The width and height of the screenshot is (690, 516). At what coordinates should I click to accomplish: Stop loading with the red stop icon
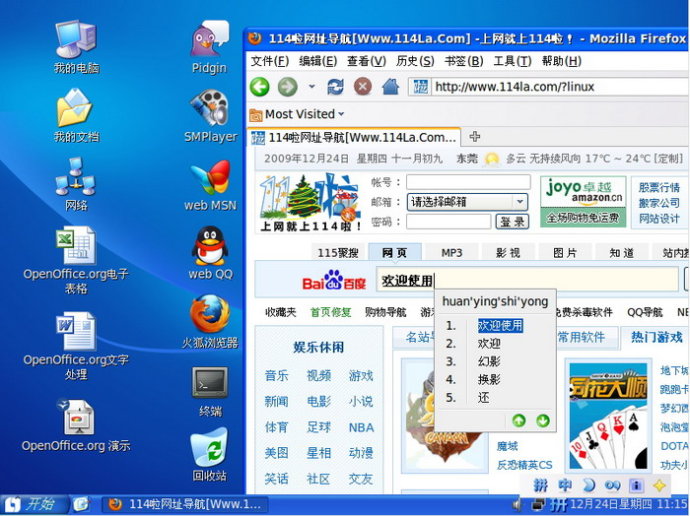coord(363,86)
